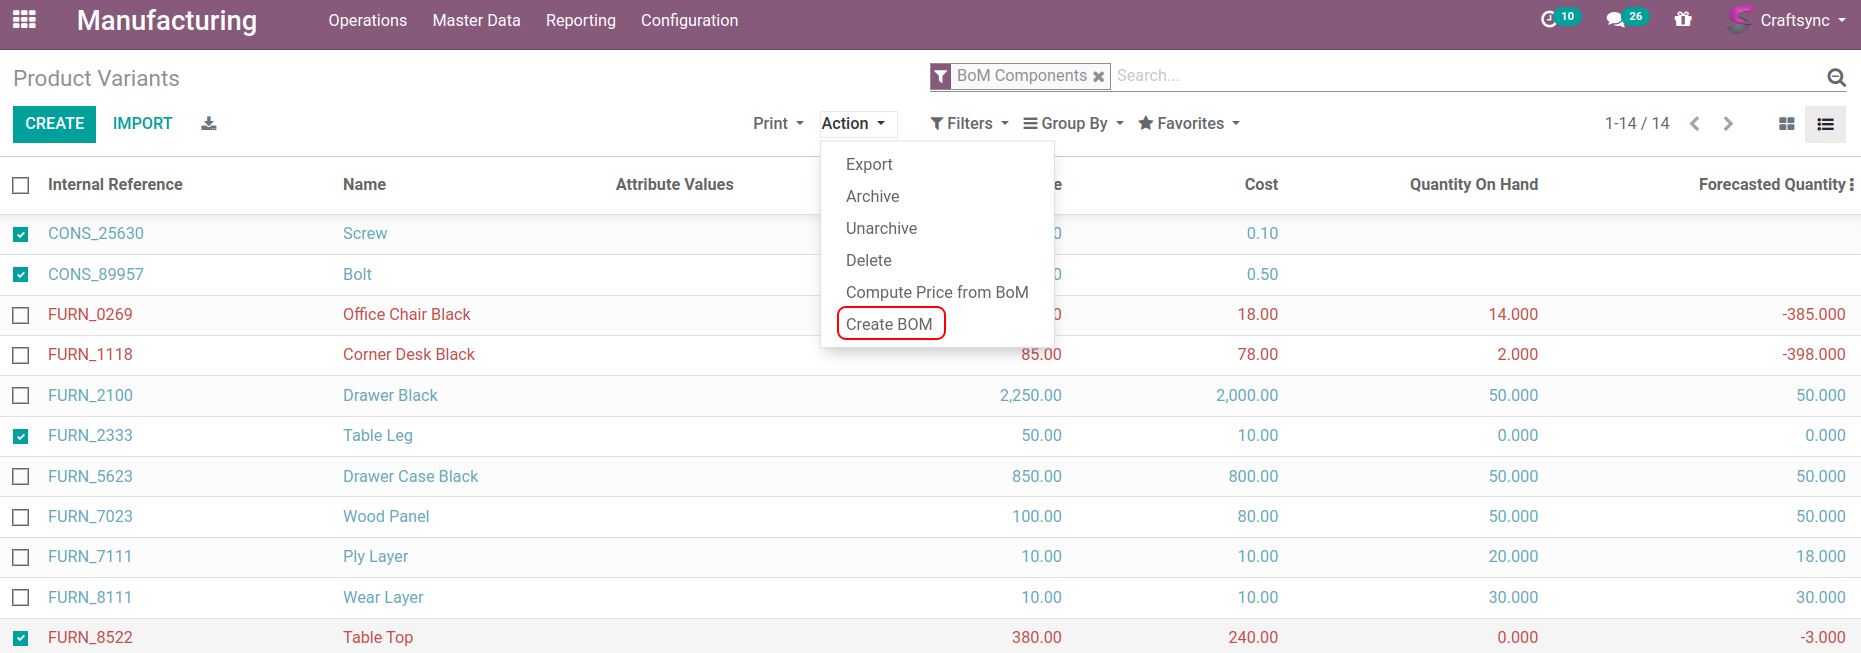Open the discuss messages chat icon
The image size is (1861, 653).
pyautogui.click(x=1615, y=20)
